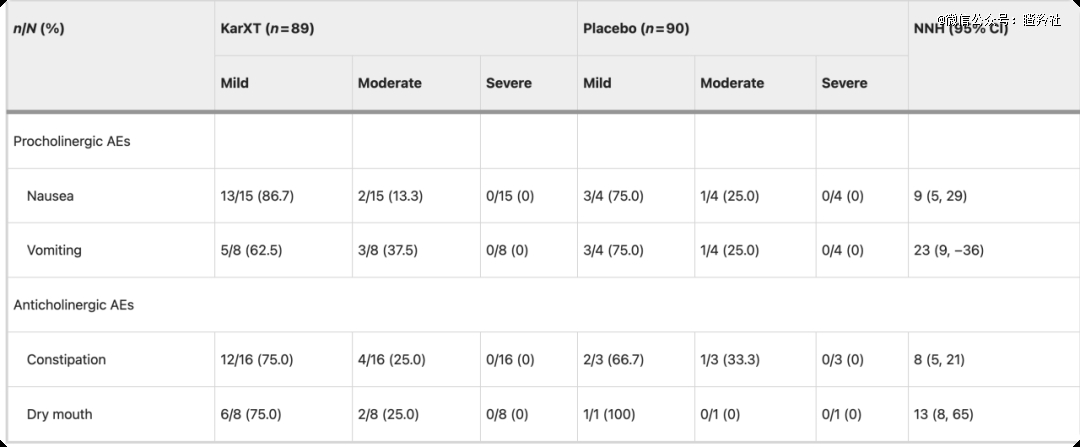The height and width of the screenshot is (447, 1080).
Task: Click the Procholinergic AEs row label
Action: (x=72, y=141)
